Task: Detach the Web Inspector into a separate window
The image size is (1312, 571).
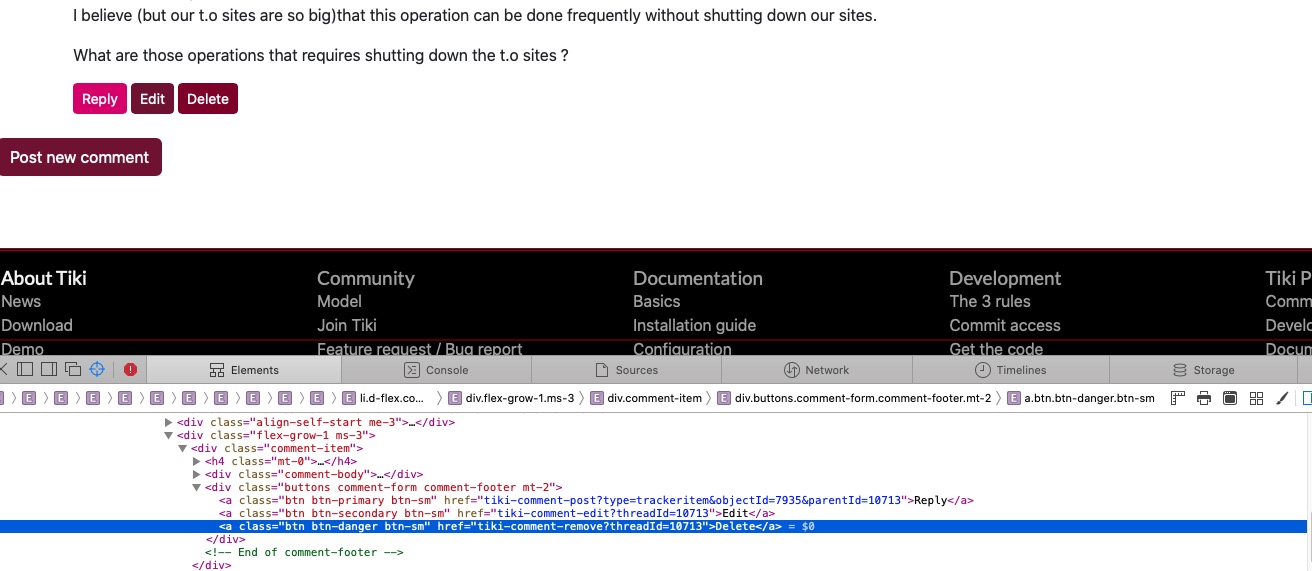Action: coord(72,370)
